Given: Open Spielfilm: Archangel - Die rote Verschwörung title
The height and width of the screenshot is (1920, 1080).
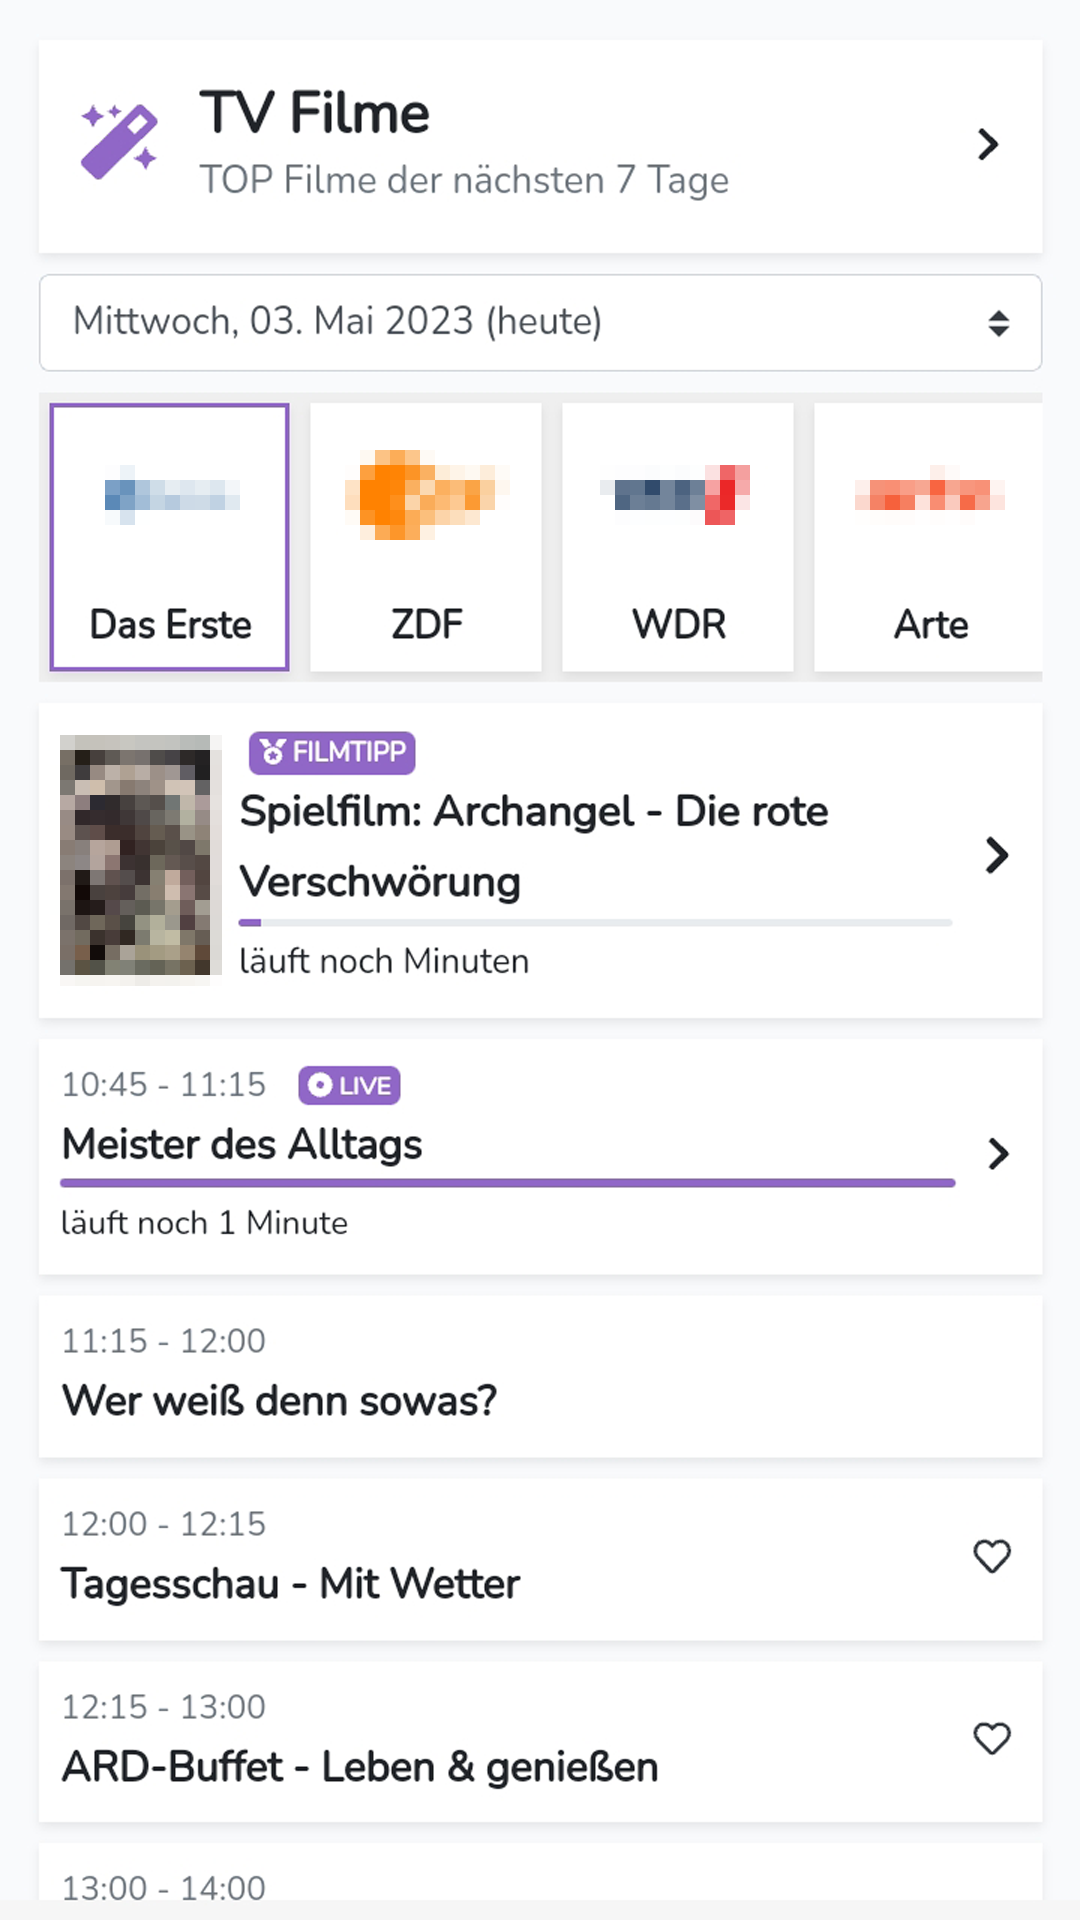Looking at the screenshot, I should (534, 846).
